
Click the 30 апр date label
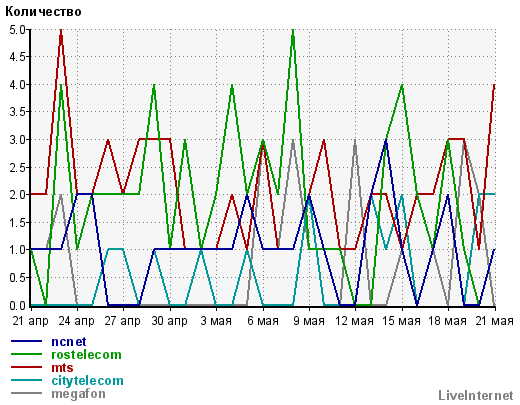pyautogui.click(x=169, y=321)
